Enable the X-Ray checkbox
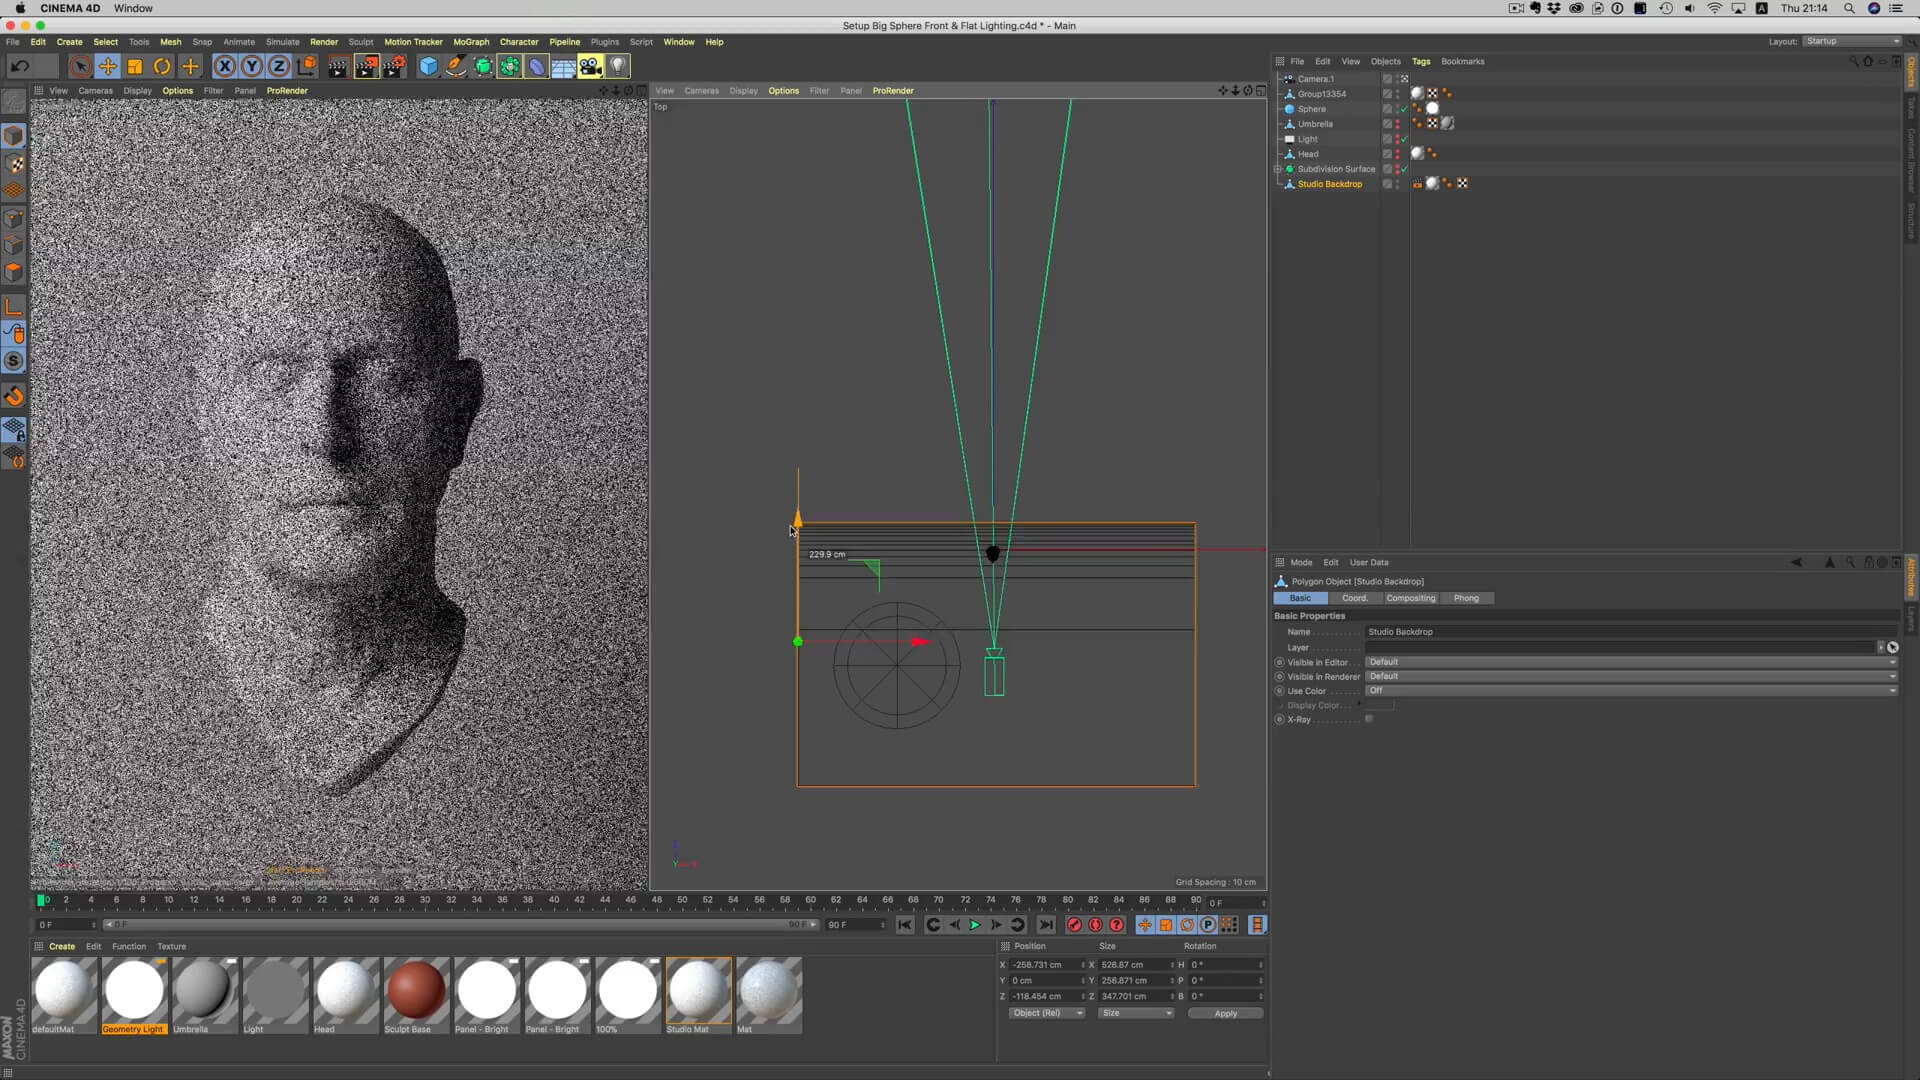This screenshot has width=1920, height=1080. [x=1369, y=719]
